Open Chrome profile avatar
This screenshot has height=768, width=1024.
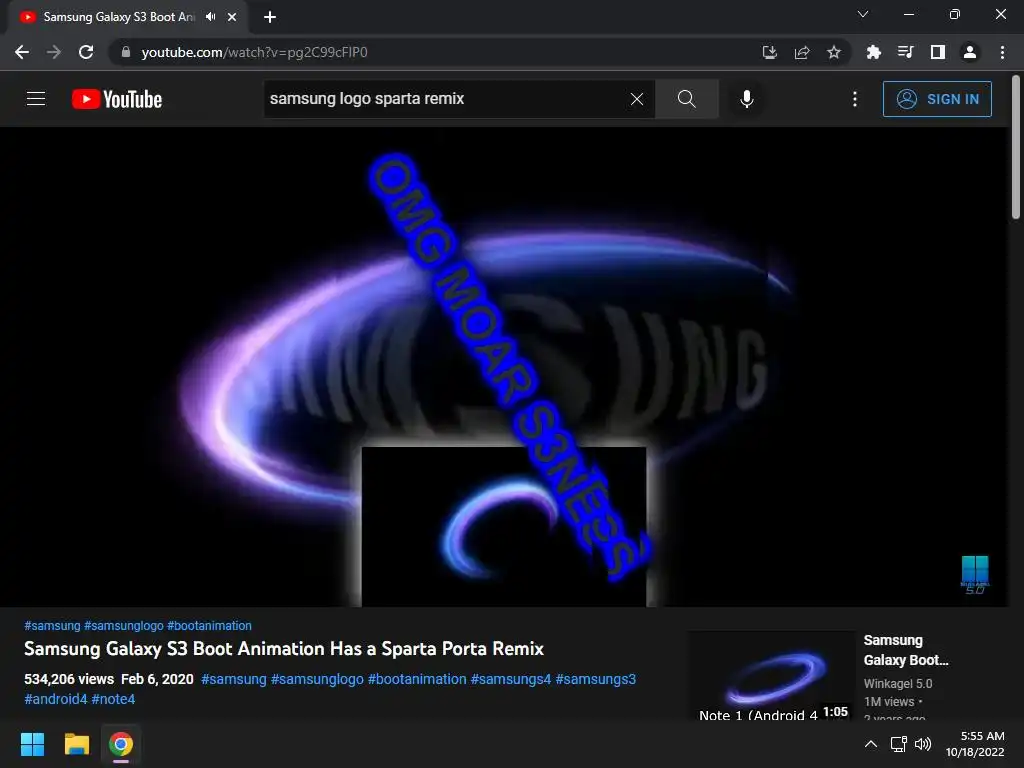(970, 52)
